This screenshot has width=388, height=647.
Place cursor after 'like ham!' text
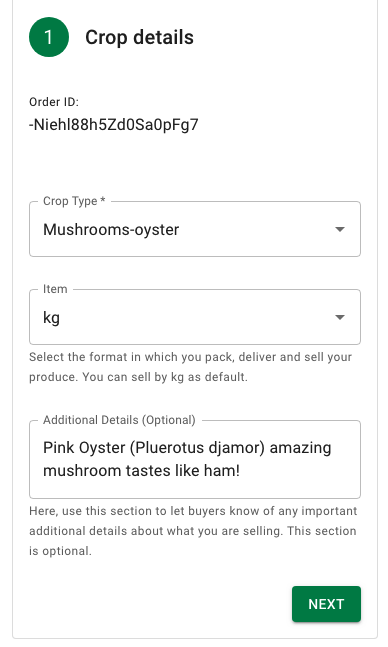(x=240, y=471)
